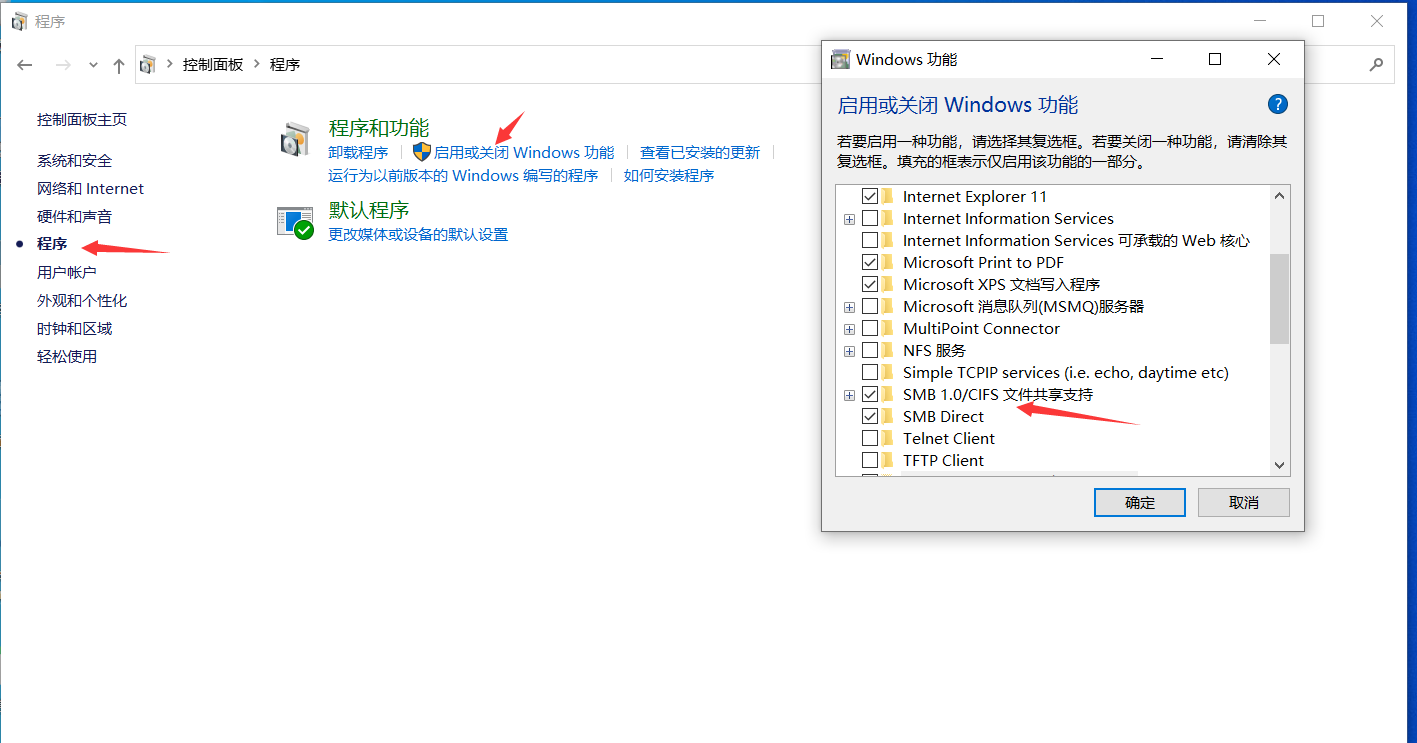This screenshot has height=743, width=1417.
Task: Click the 查看已安装的更新 link
Action: 700,152
